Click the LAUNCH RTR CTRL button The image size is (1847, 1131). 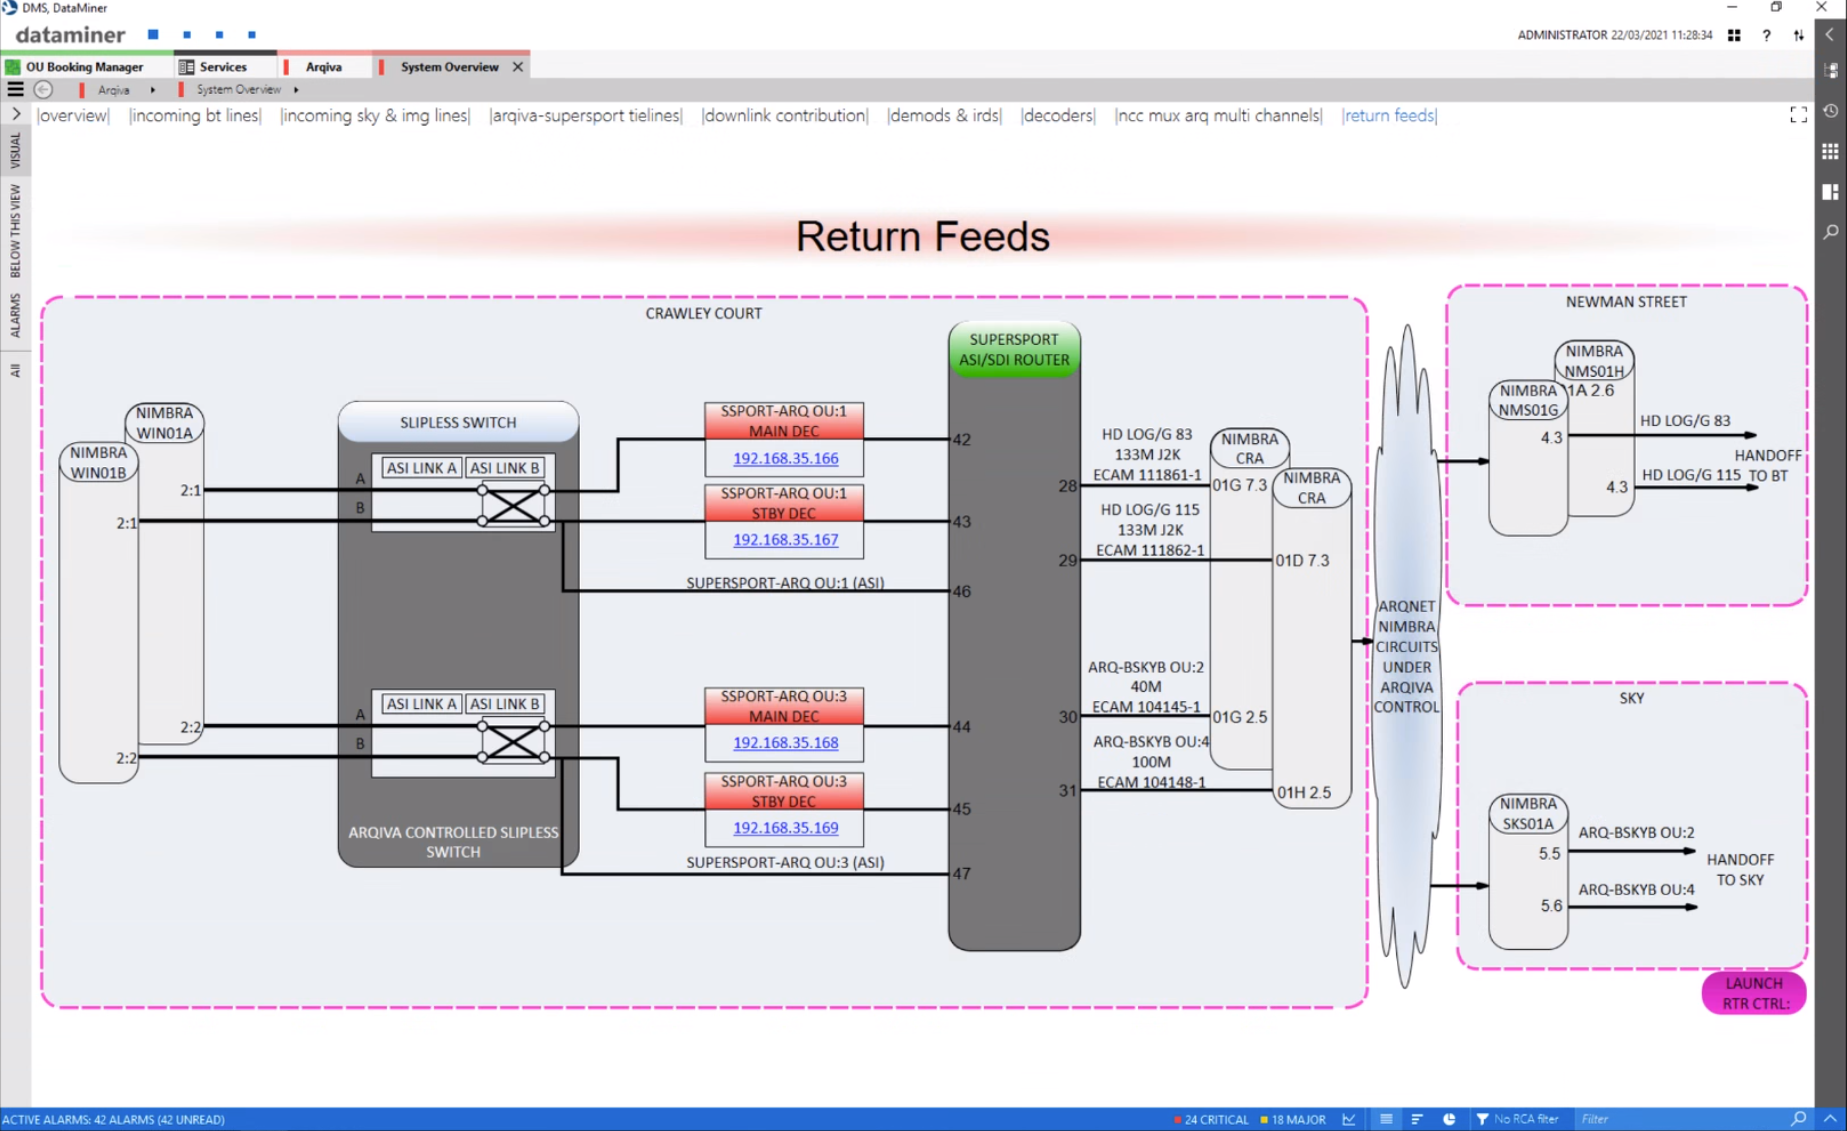pyautogui.click(x=1754, y=993)
